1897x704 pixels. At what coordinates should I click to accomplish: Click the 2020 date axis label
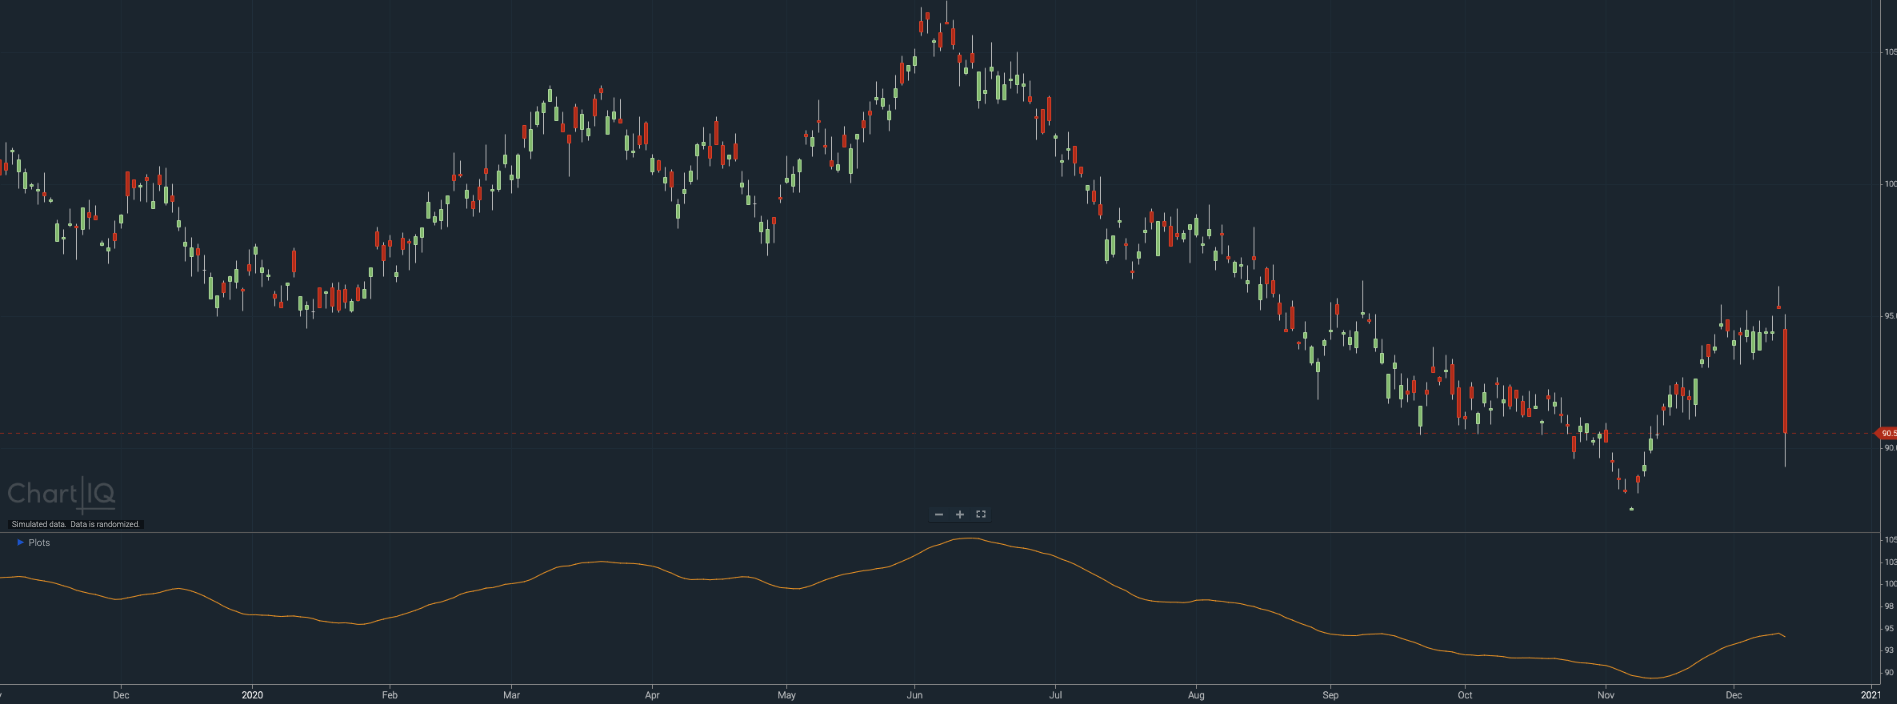point(252,694)
